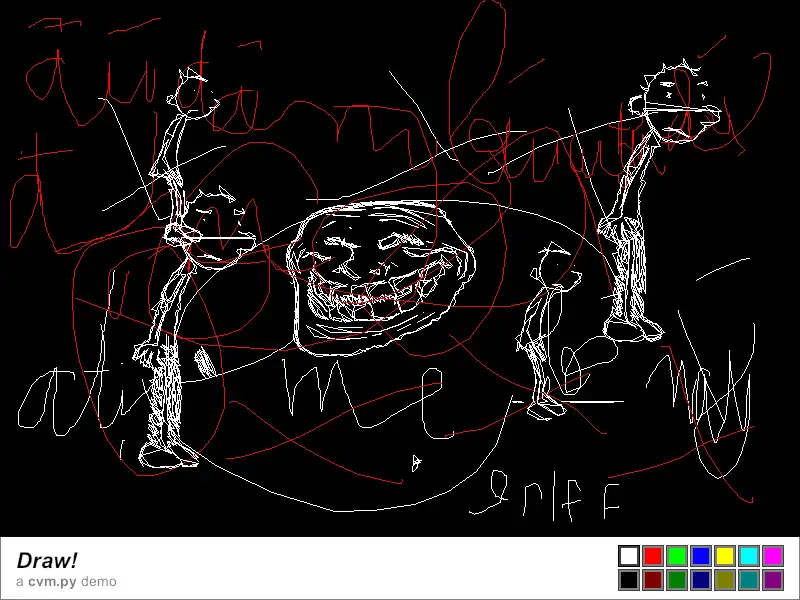Click the "a cvm.py demo" subtitle
This screenshot has width=800, height=600.
66,582
